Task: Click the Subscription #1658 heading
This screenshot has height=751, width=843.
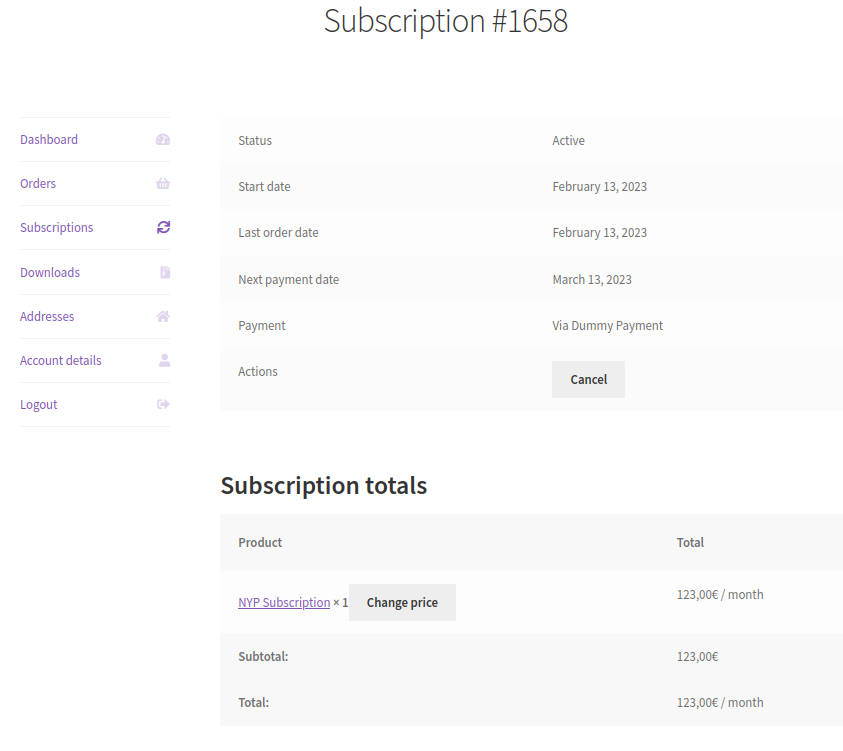Action: (x=445, y=21)
